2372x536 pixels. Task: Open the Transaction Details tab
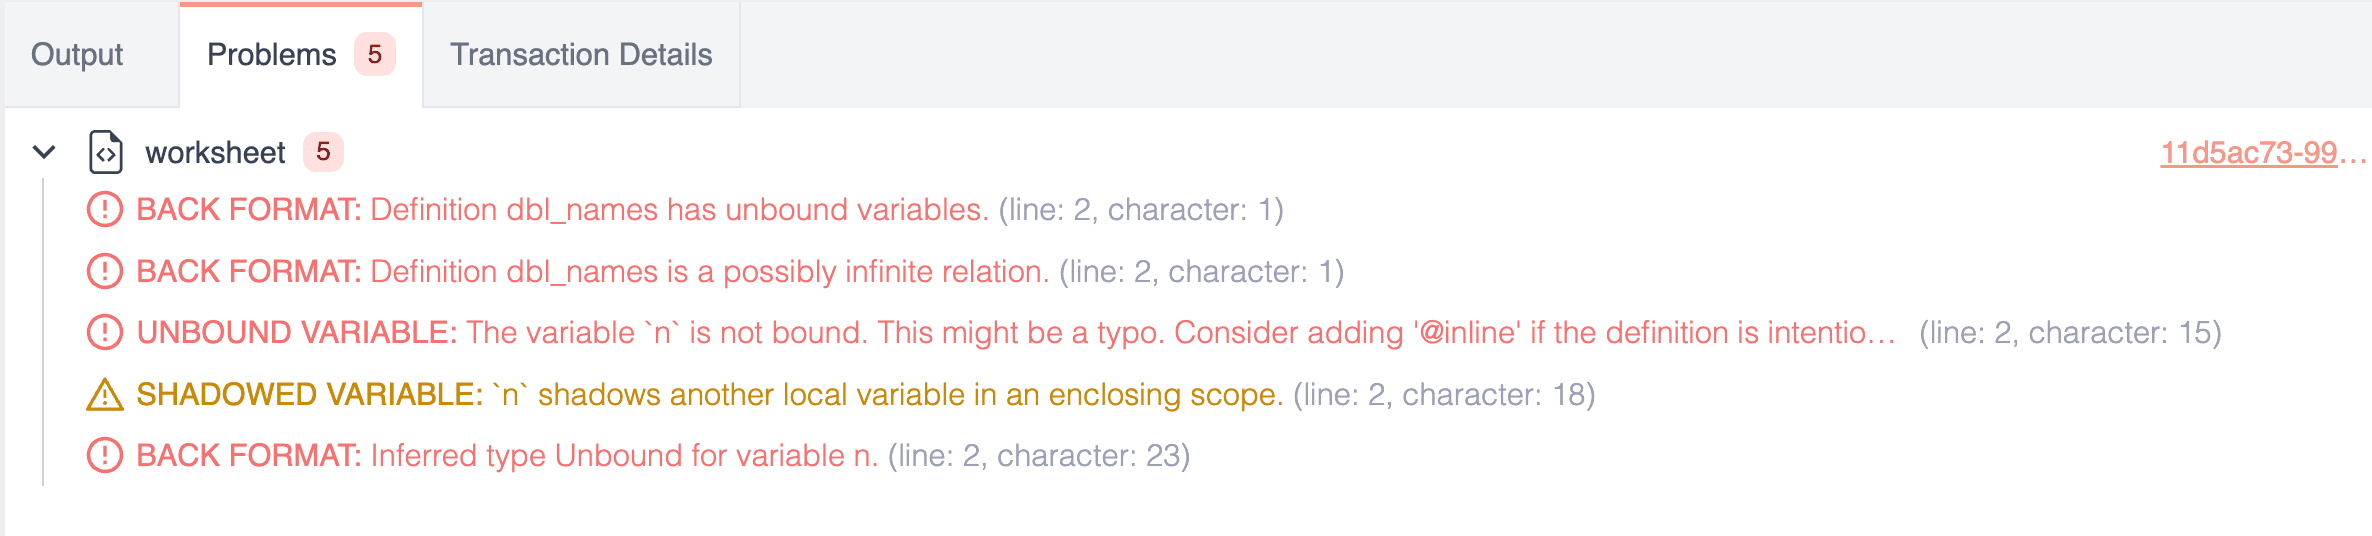[x=581, y=55]
